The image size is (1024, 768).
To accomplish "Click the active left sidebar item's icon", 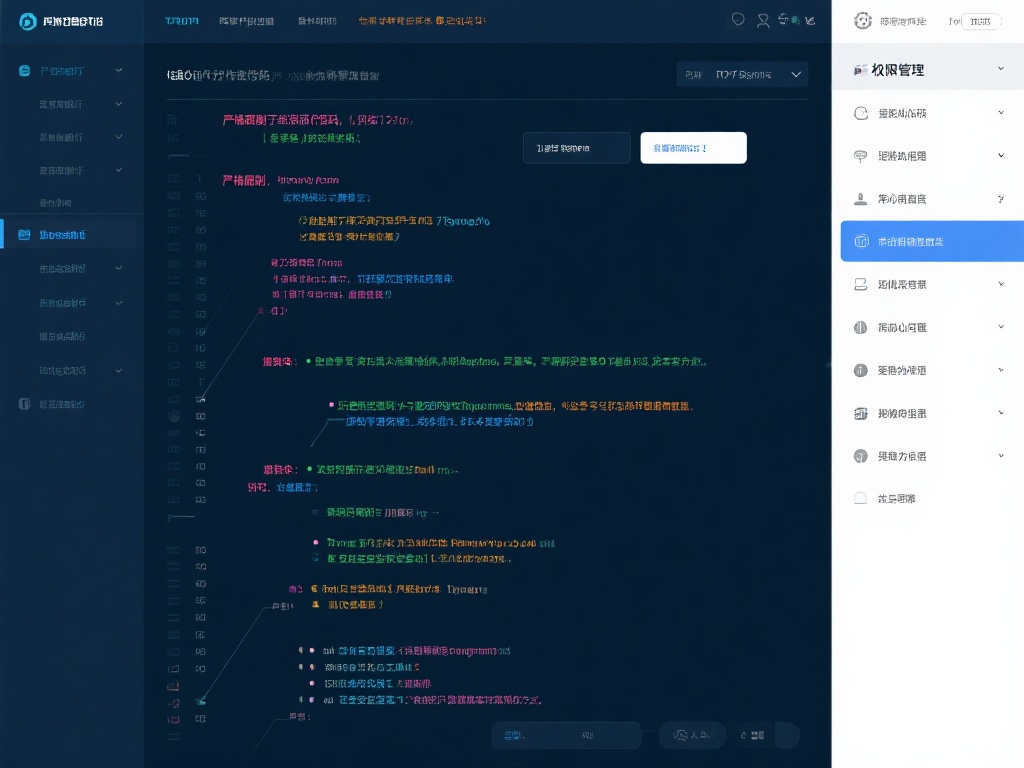I will (x=25, y=235).
